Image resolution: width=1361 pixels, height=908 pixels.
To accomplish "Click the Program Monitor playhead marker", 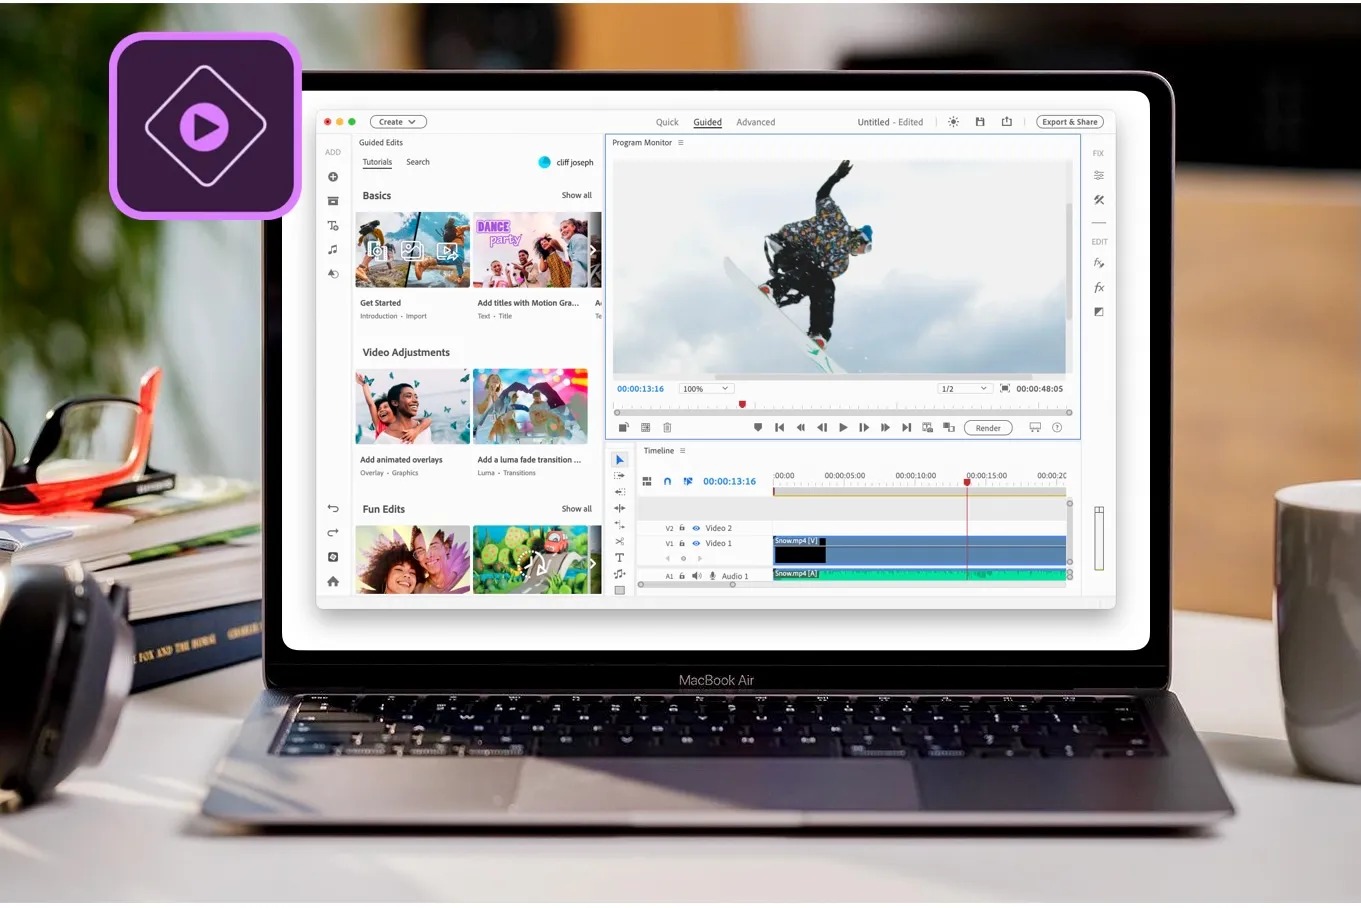I will click(742, 405).
